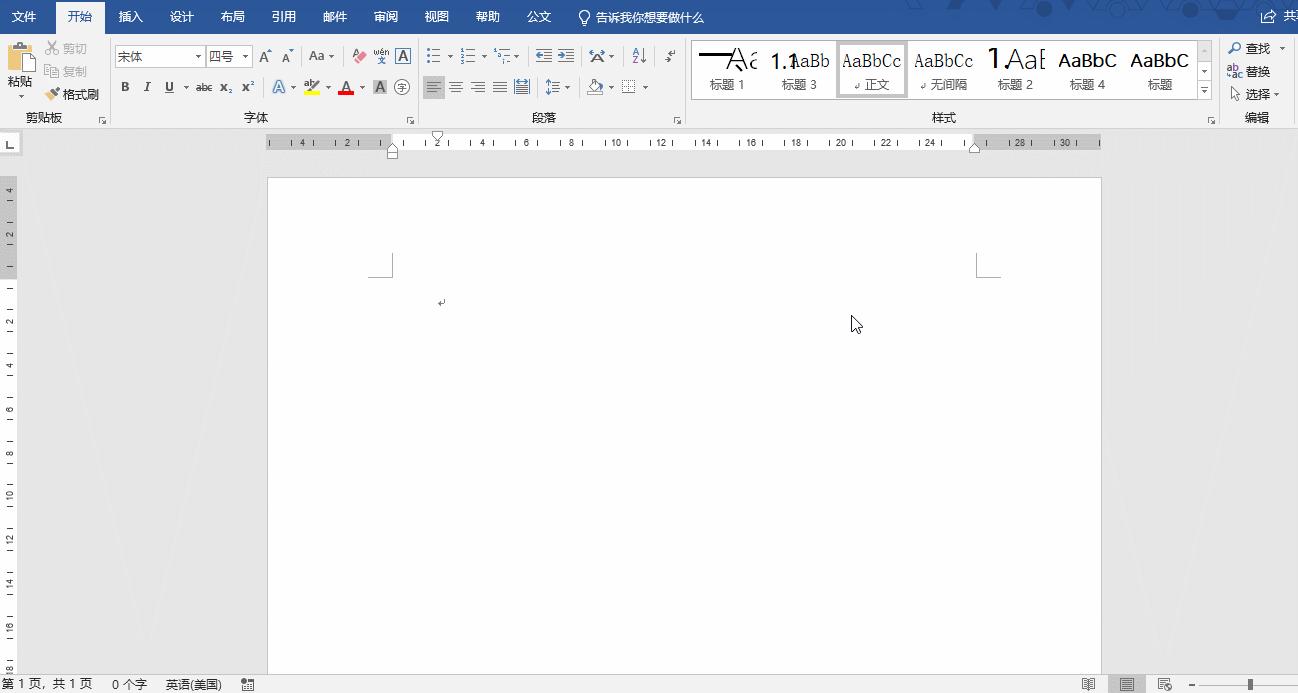Click the word count area in status bar
The width and height of the screenshot is (1298, 693).
point(128,684)
